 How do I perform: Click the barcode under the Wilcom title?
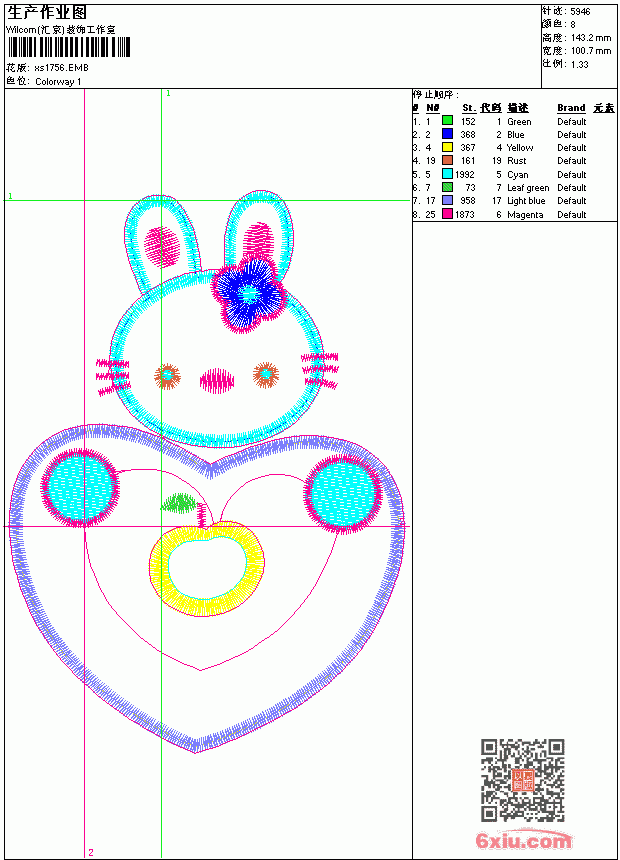[69, 47]
